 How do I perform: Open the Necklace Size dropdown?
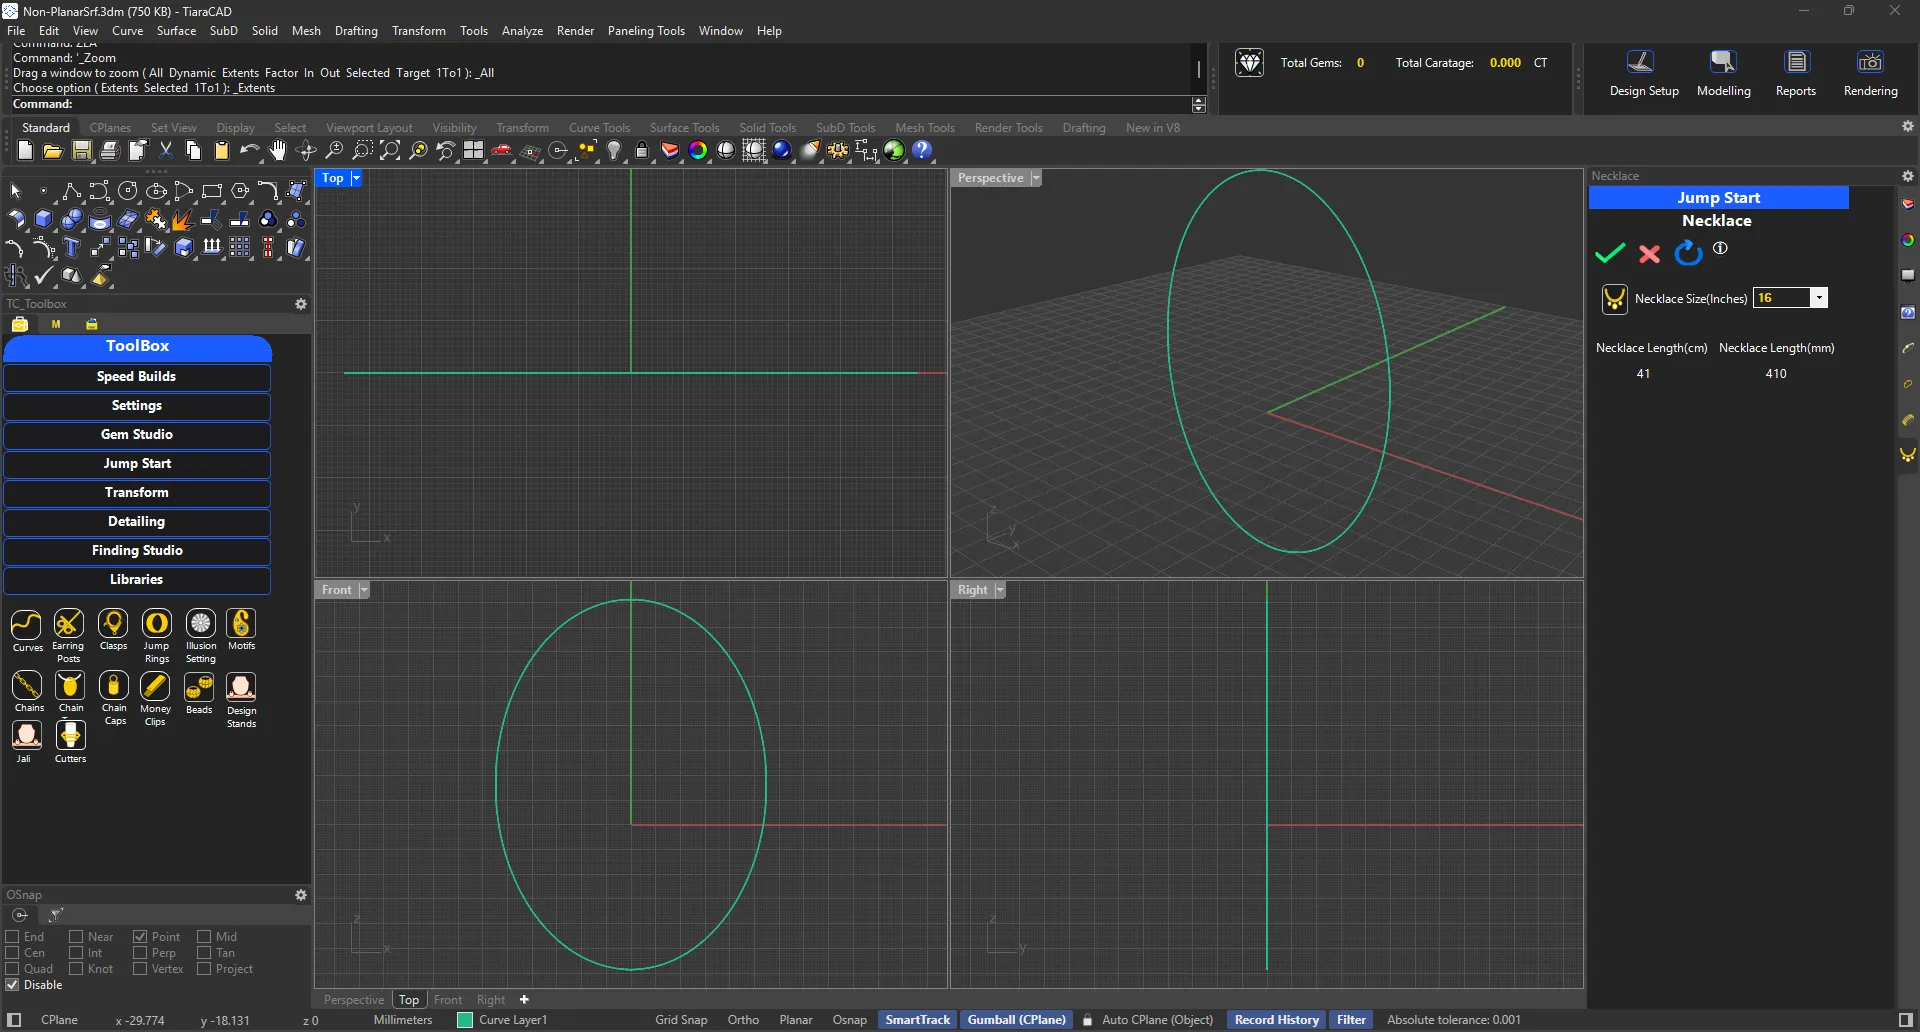pos(1819,298)
